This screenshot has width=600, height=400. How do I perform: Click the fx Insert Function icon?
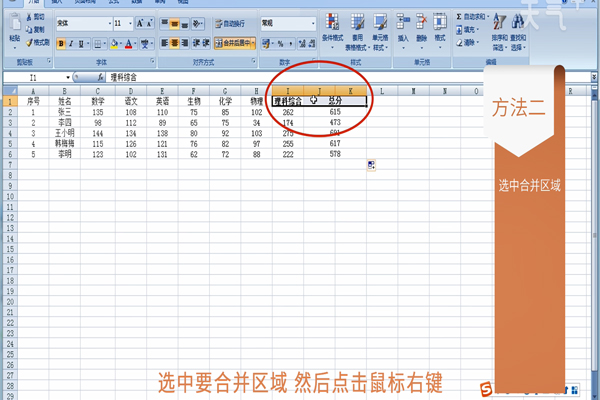(100, 77)
